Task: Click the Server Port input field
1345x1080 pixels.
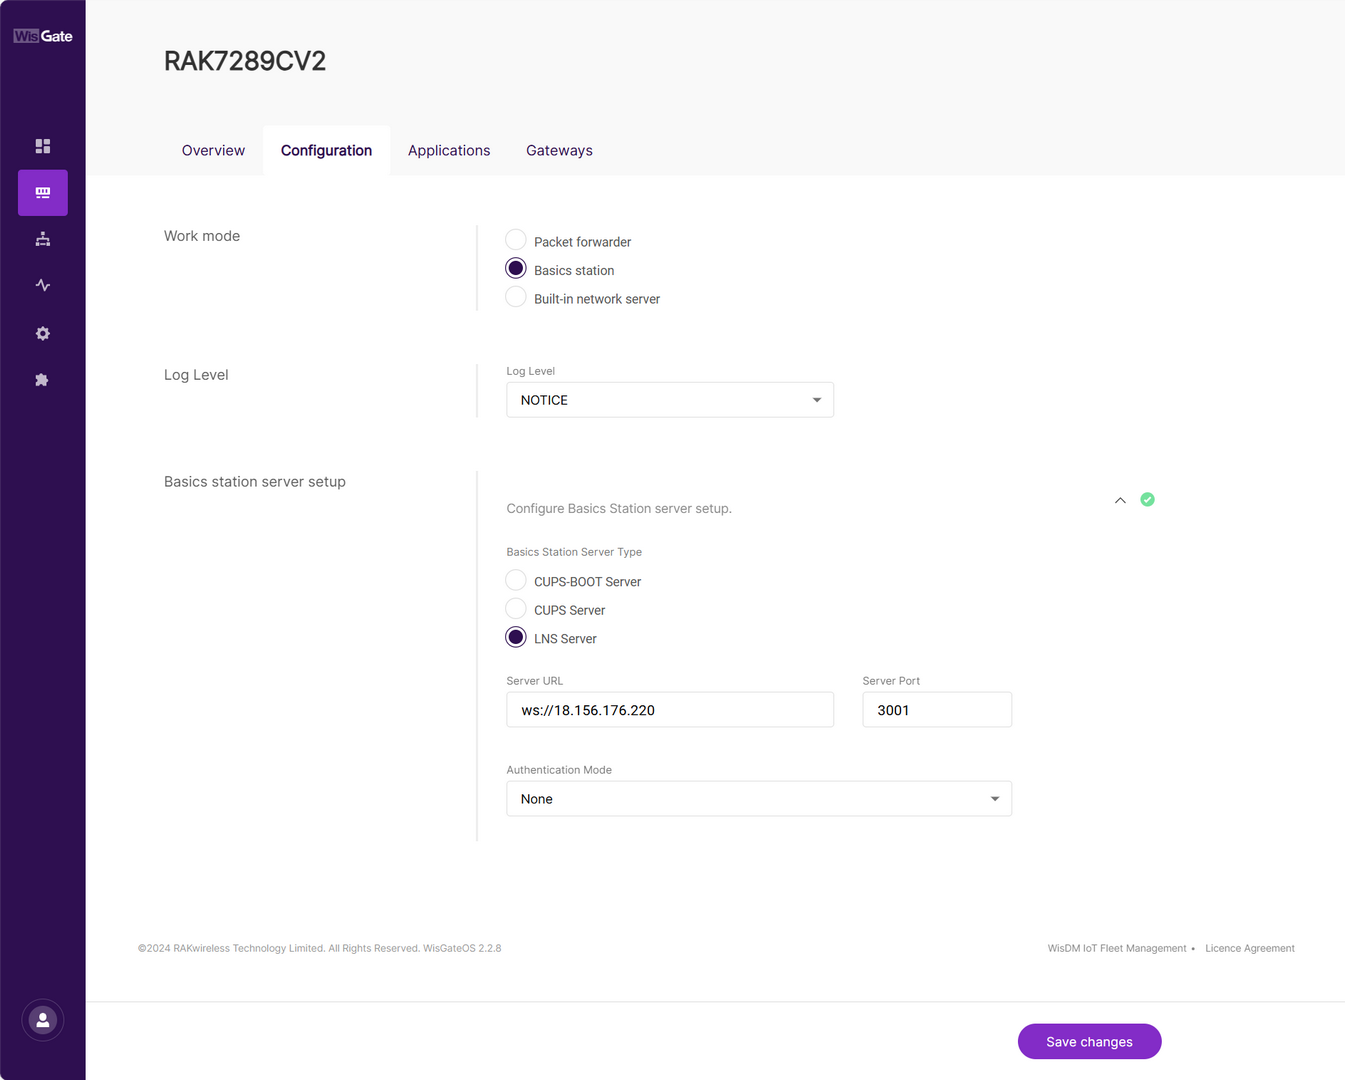Action: tap(937, 710)
